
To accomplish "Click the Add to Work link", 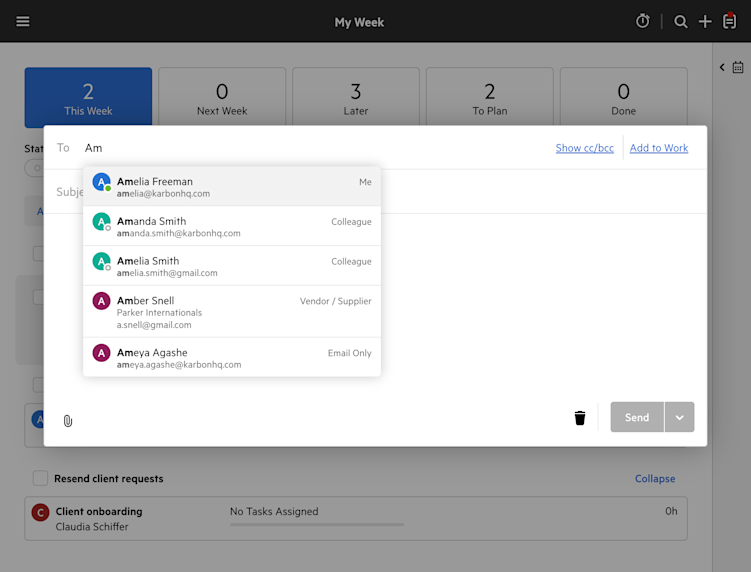I will point(659,148).
